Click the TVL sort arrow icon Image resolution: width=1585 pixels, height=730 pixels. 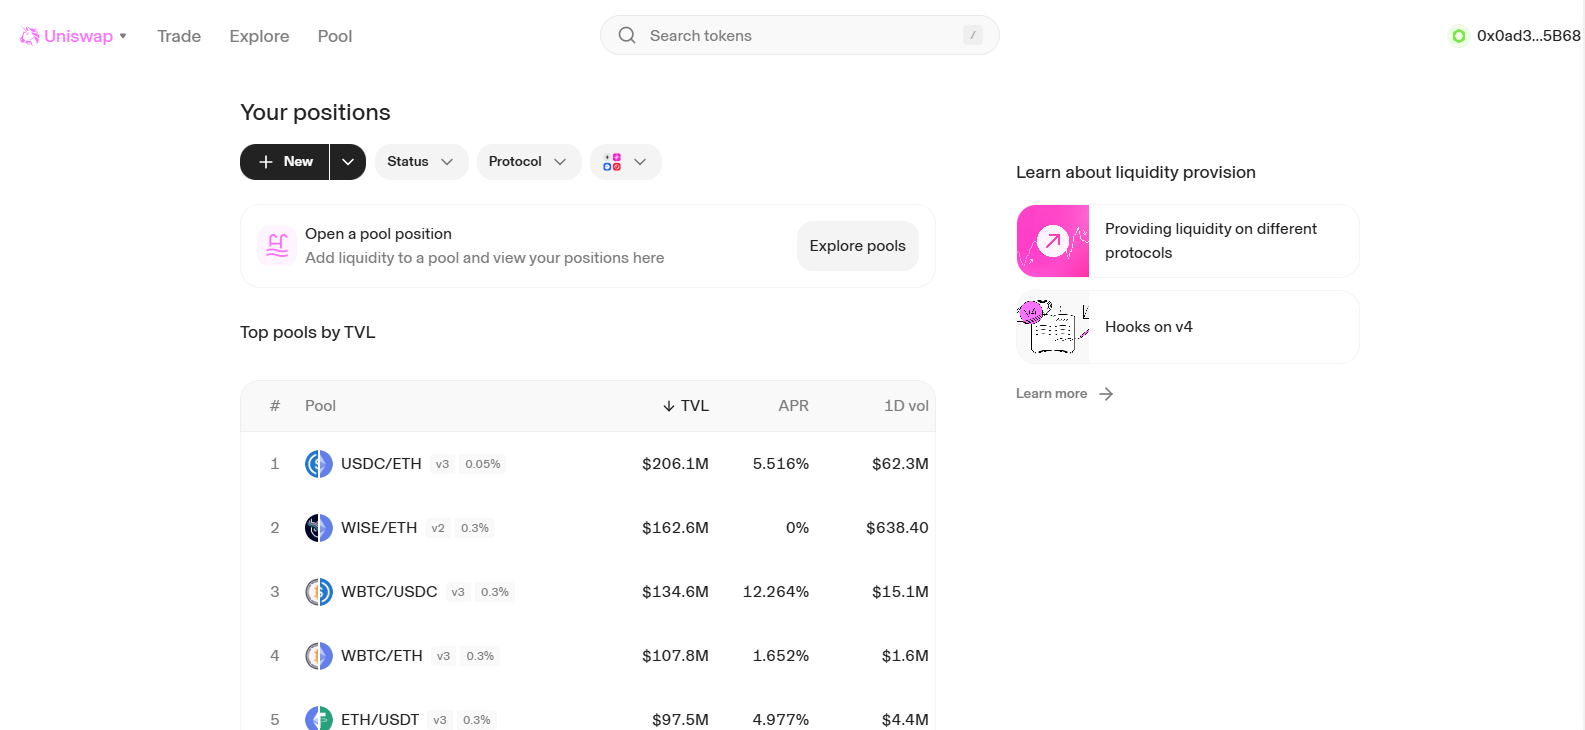[669, 406]
